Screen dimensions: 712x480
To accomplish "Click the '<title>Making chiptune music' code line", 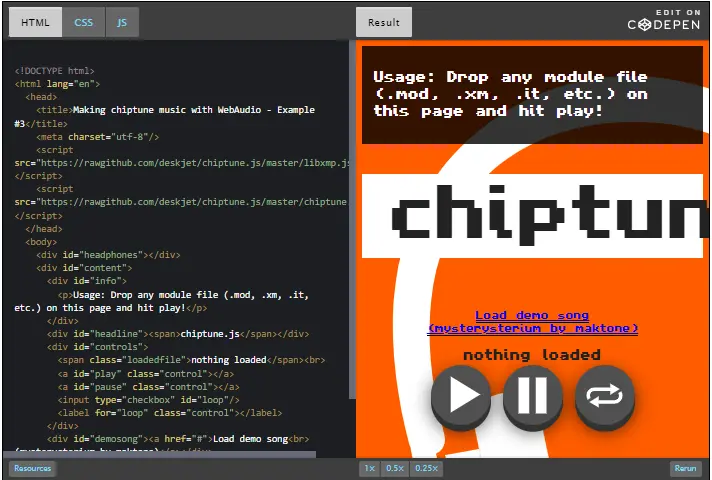I will pos(175,110).
